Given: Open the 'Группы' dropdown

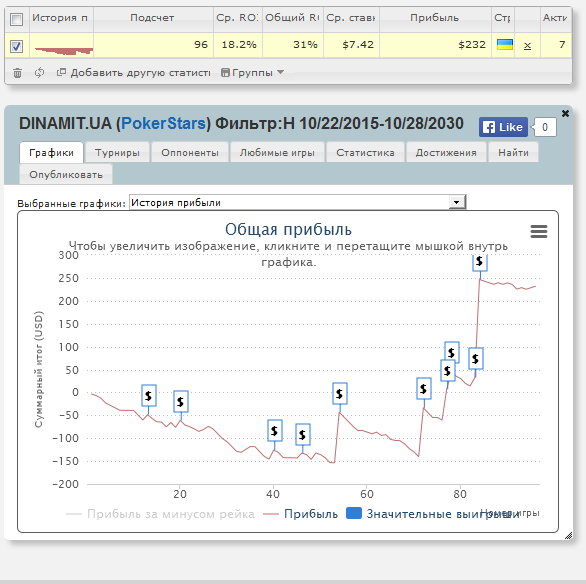Looking at the screenshot, I should (252, 72).
